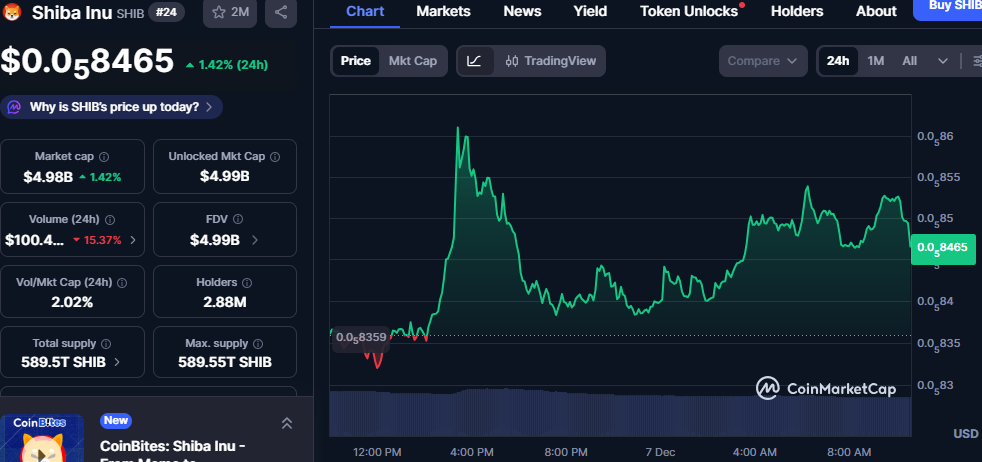
Task: Click the share icon next to watchlist
Action: tap(280, 12)
